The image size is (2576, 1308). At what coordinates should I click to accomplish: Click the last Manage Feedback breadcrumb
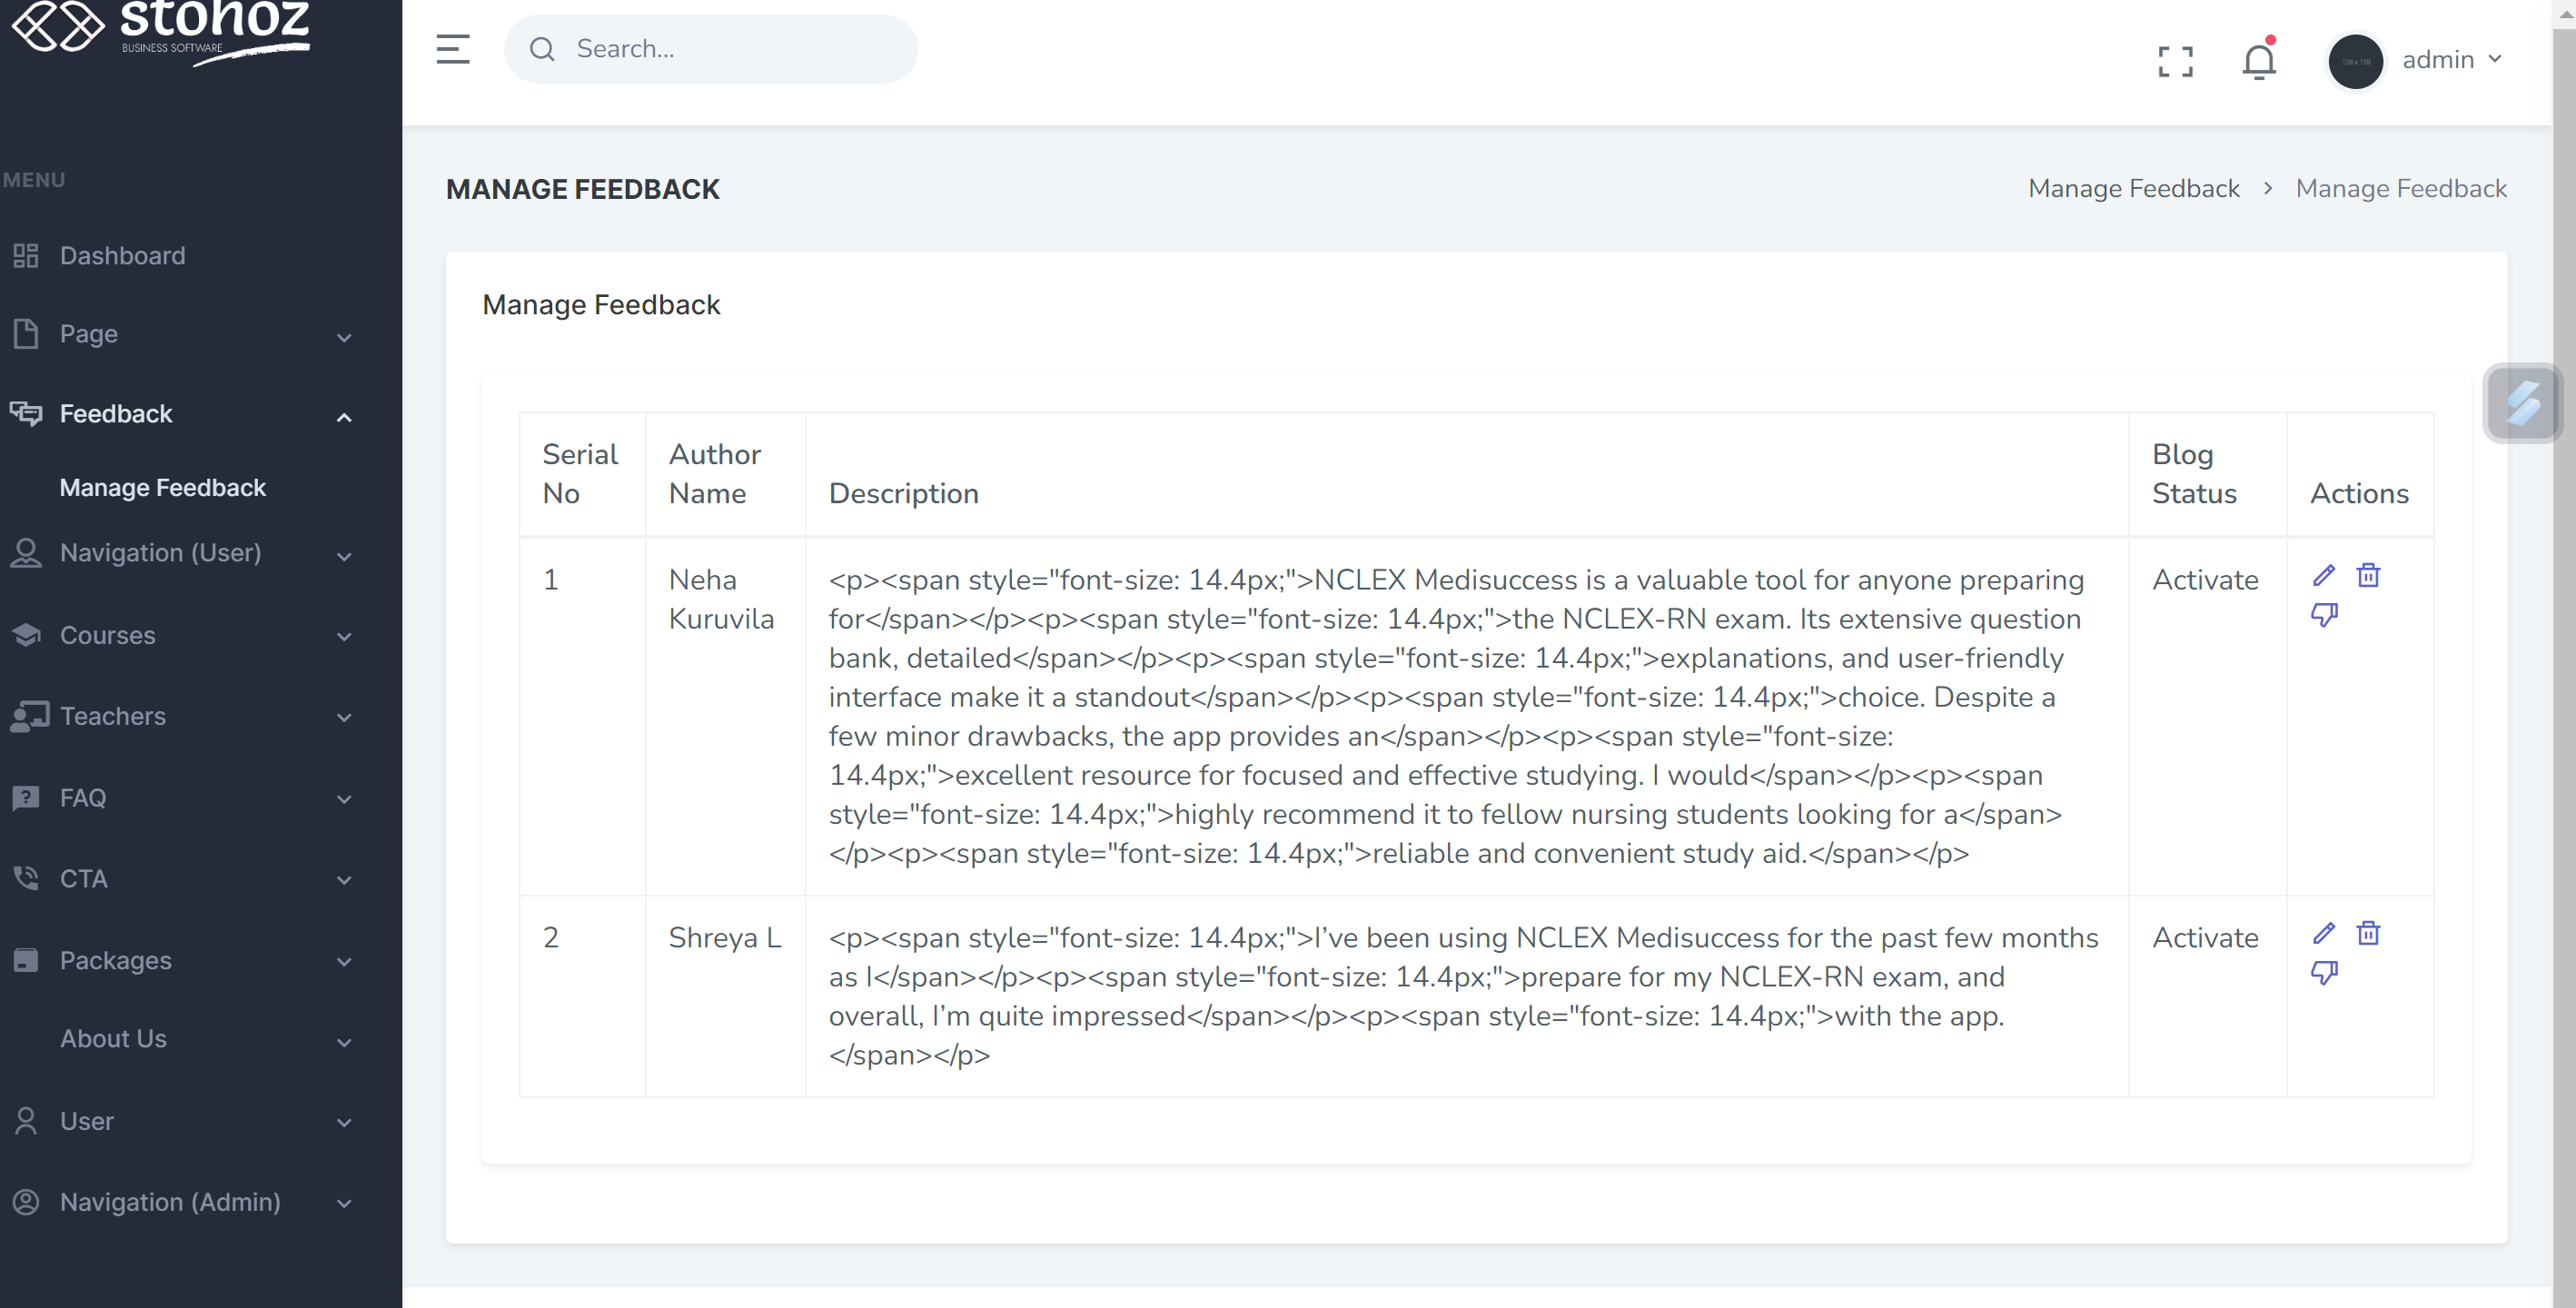tap(2401, 189)
